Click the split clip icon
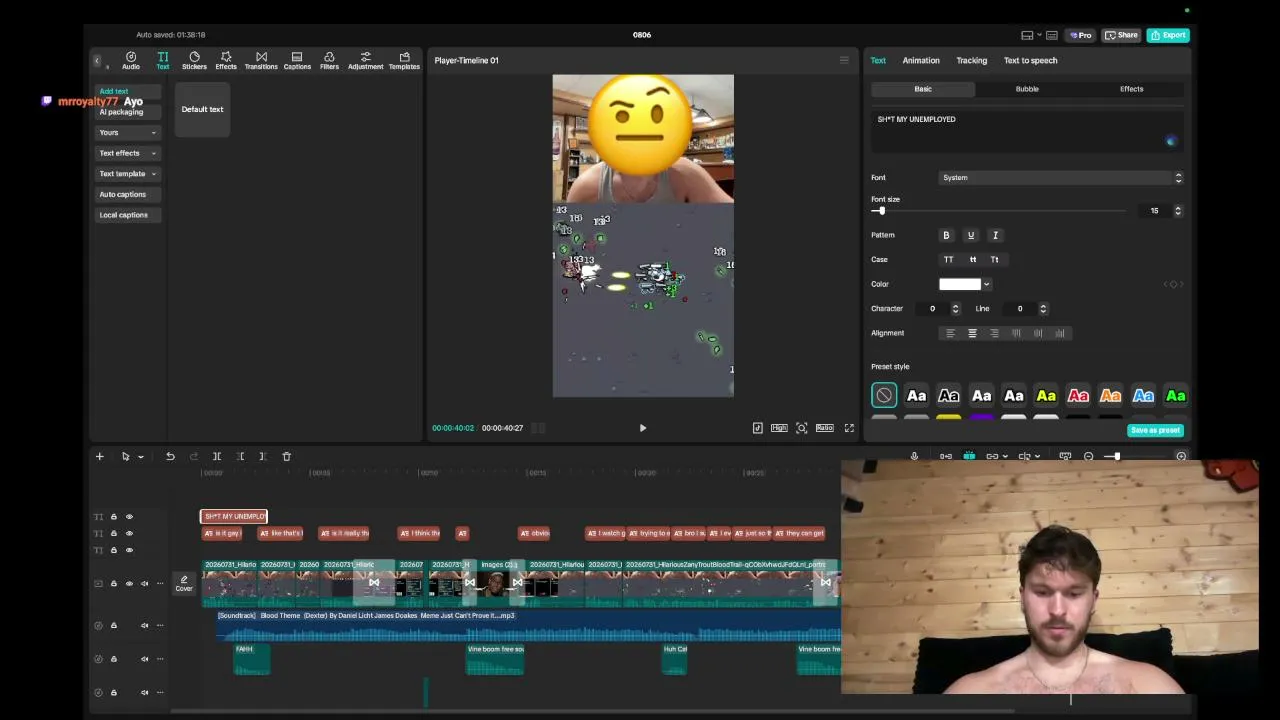The width and height of the screenshot is (1280, 720). point(217,456)
